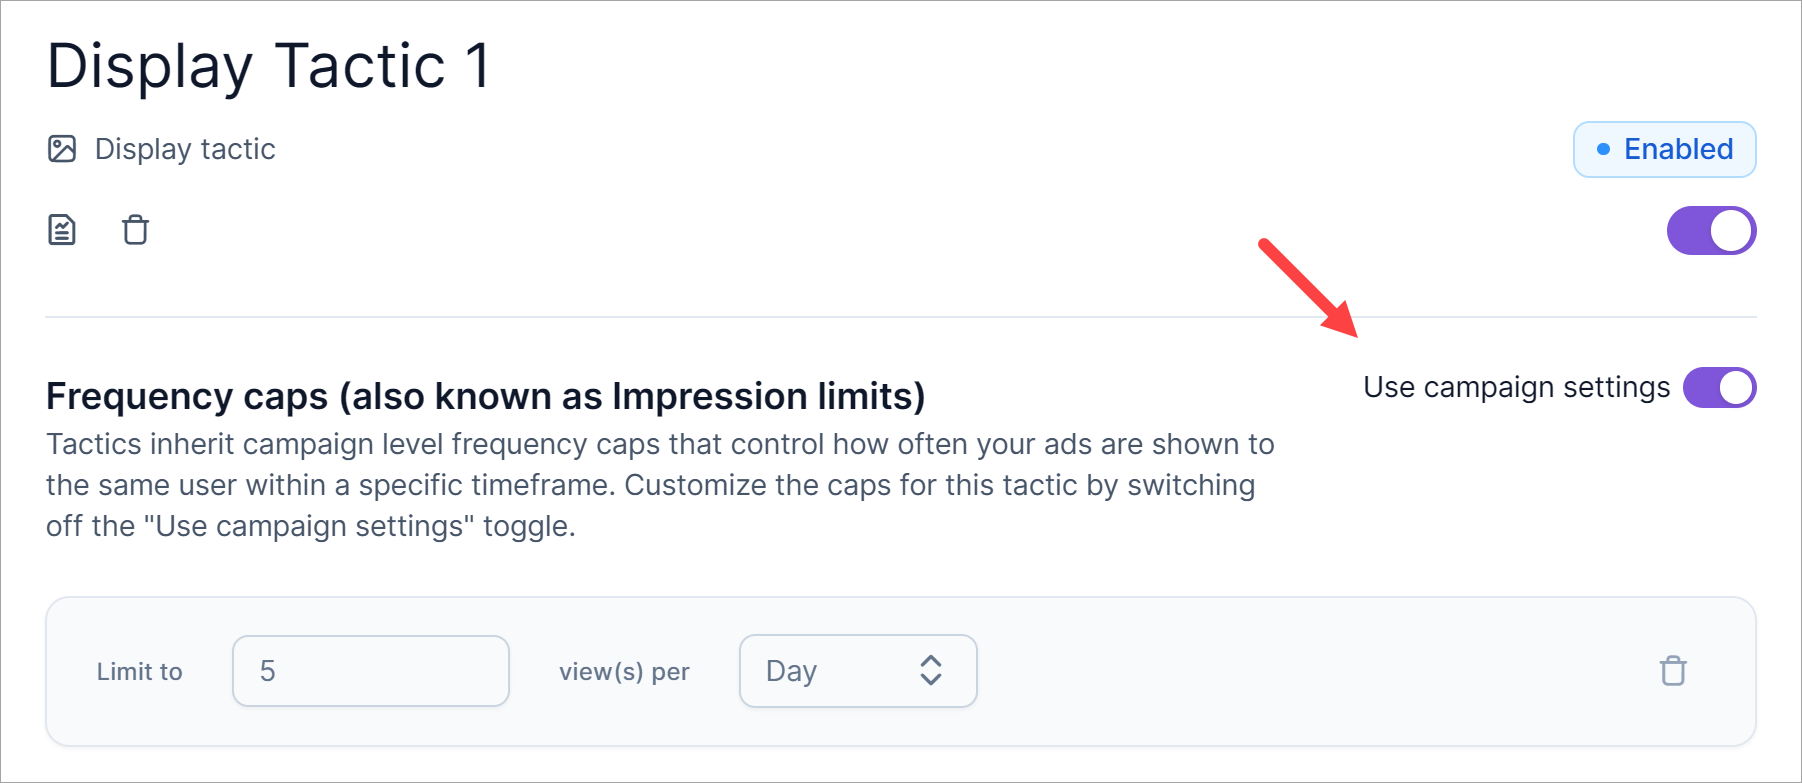Click empty space in the frequency cap row card
The image size is (1802, 783).
tap(1300, 672)
